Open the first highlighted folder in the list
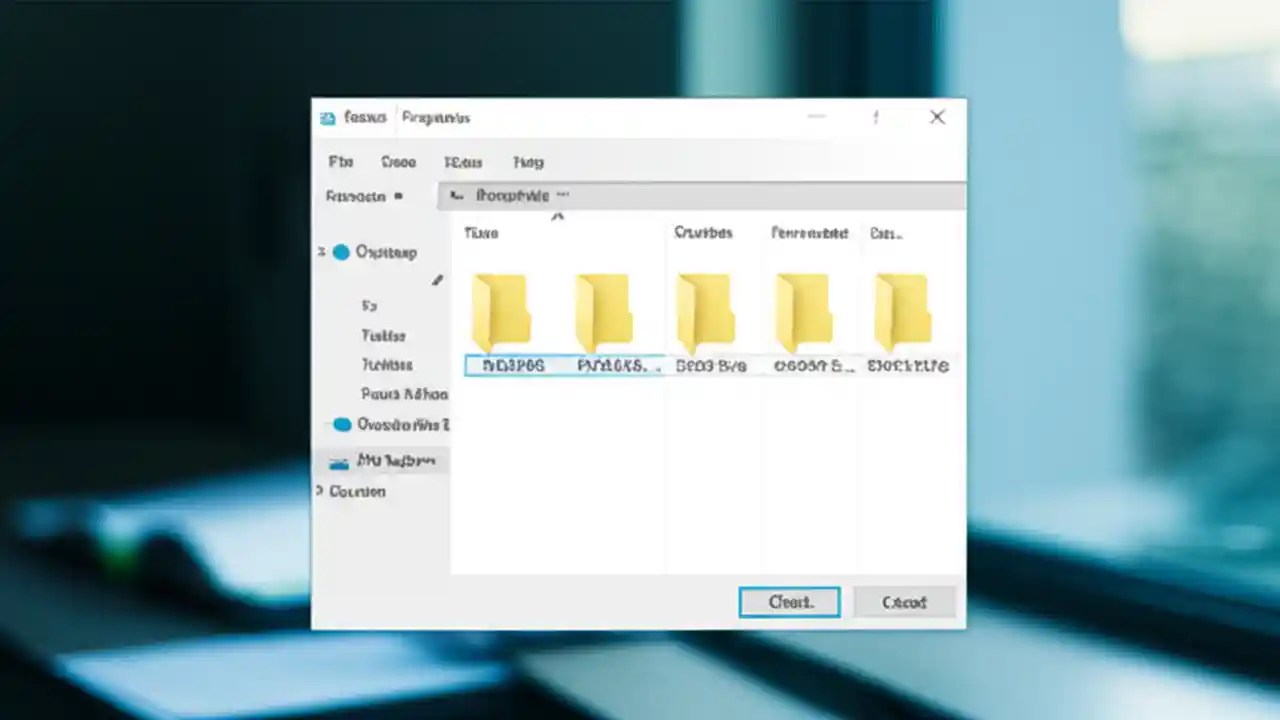 pos(503,320)
